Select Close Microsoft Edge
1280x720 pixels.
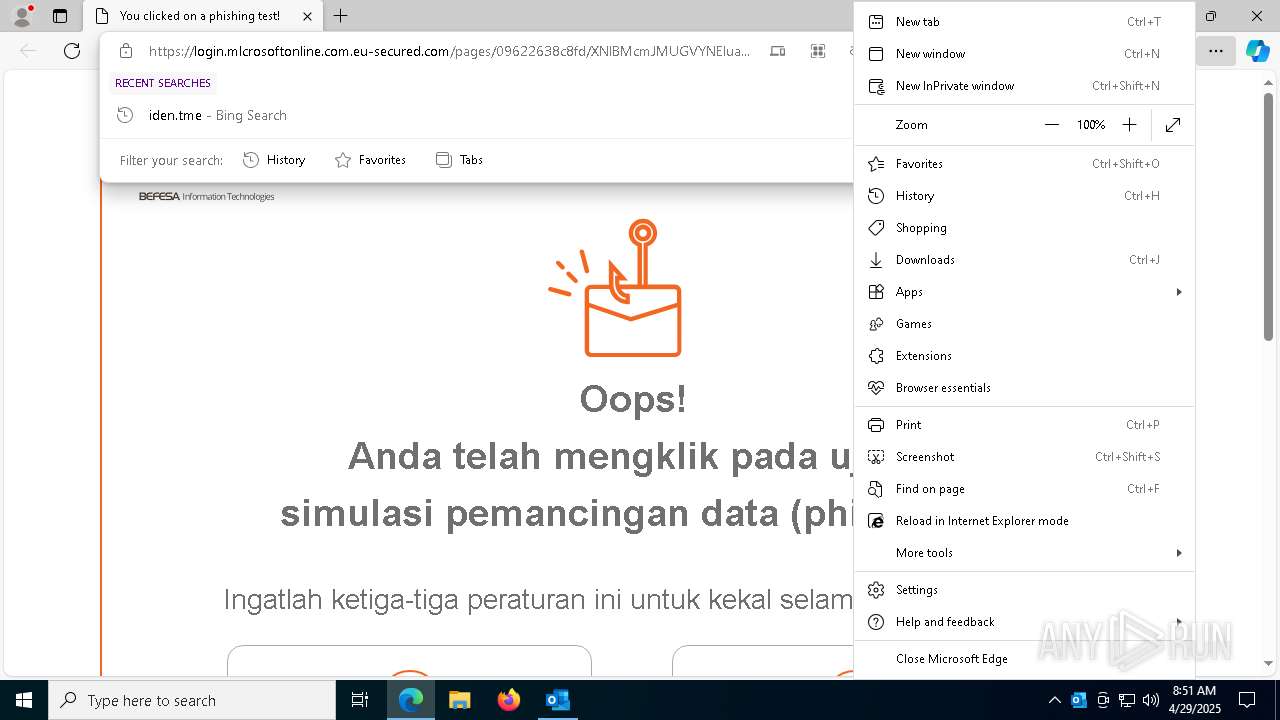click(1024, 659)
